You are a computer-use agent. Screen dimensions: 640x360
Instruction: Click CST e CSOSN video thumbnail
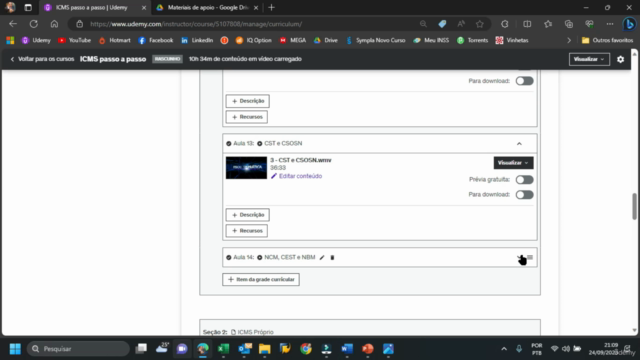click(246, 168)
